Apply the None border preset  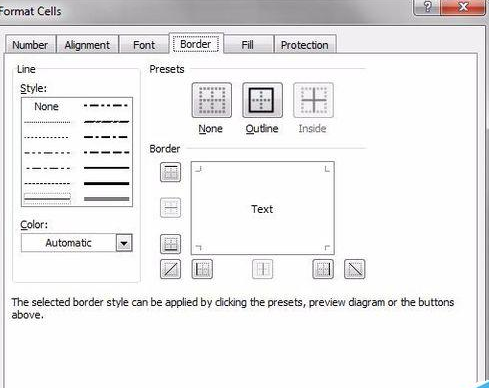(x=212, y=100)
